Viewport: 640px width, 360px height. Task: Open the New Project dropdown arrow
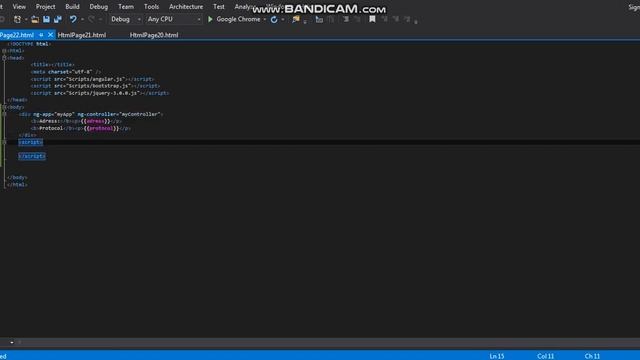[x=26, y=19]
